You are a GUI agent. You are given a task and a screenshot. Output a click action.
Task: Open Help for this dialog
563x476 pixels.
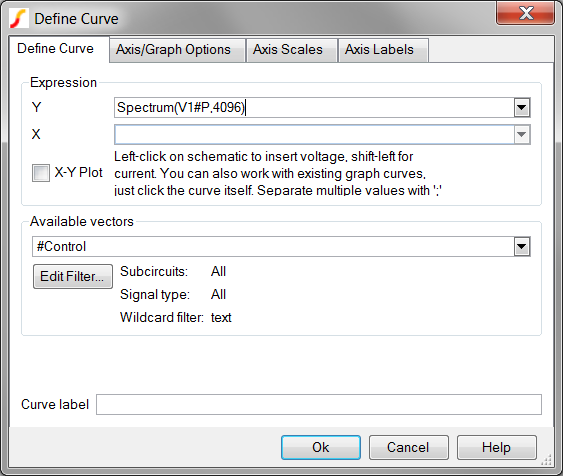(497, 447)
